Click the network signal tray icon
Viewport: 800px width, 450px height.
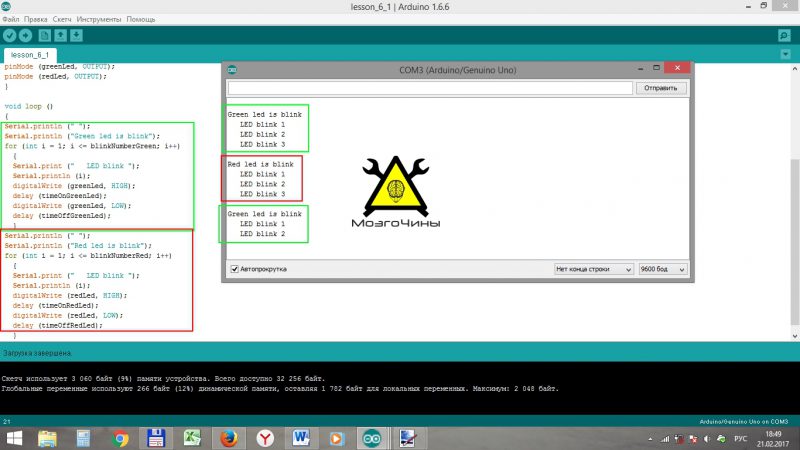(665, 439)
